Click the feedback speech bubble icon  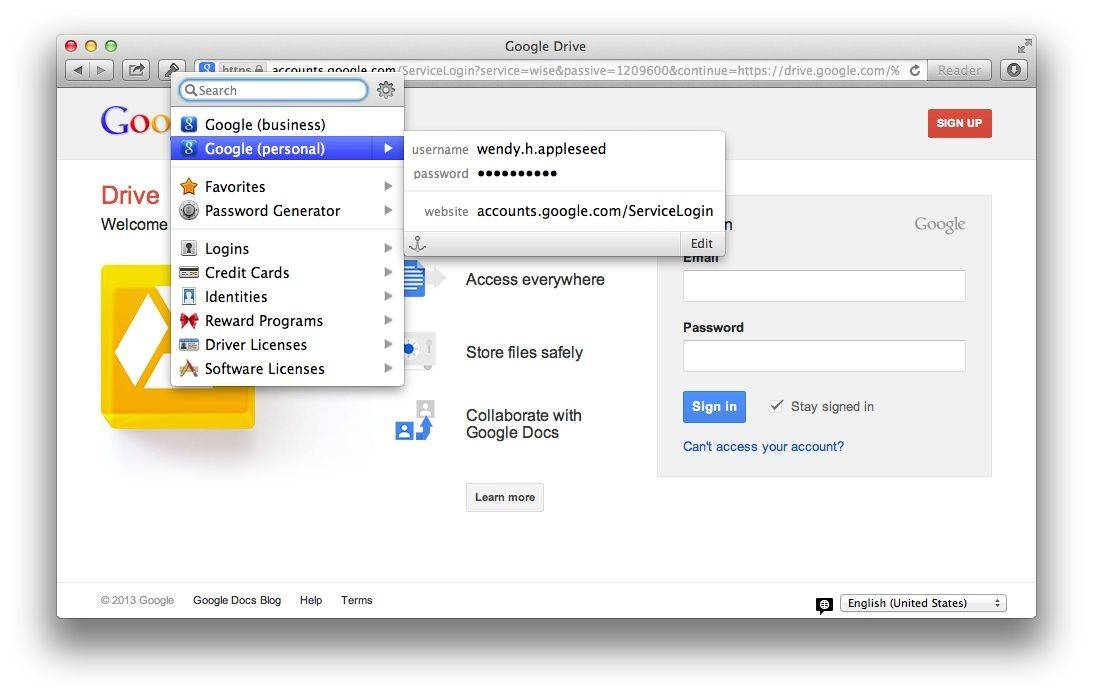(824, 604)
